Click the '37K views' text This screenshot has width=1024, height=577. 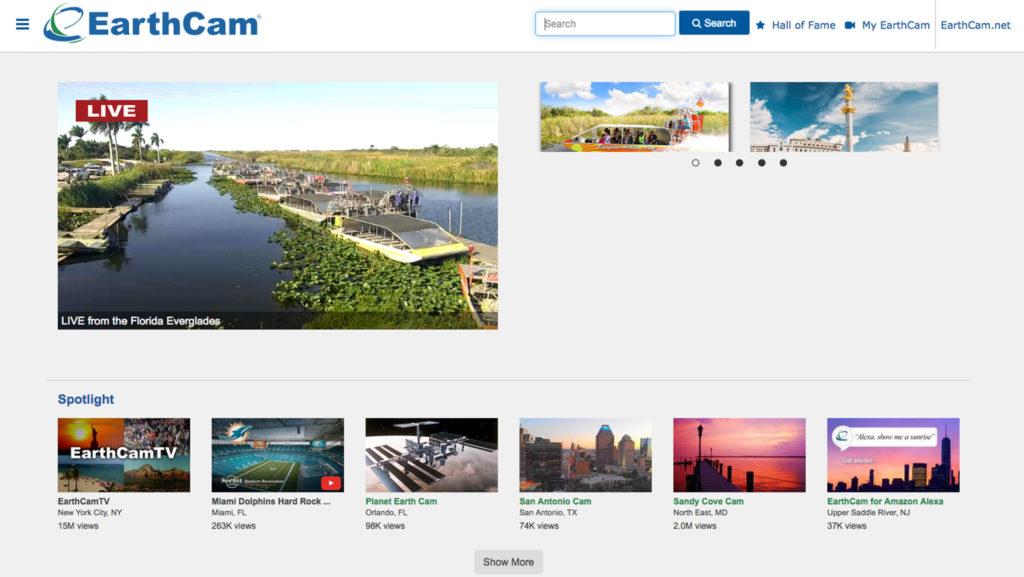847,525
